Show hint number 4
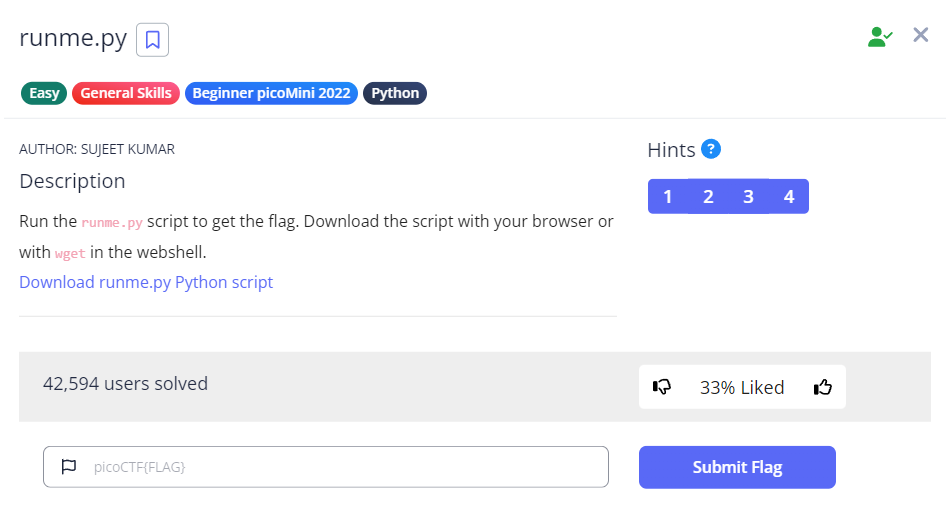This screenshot has height=522, width=948. tap(789, 197)
